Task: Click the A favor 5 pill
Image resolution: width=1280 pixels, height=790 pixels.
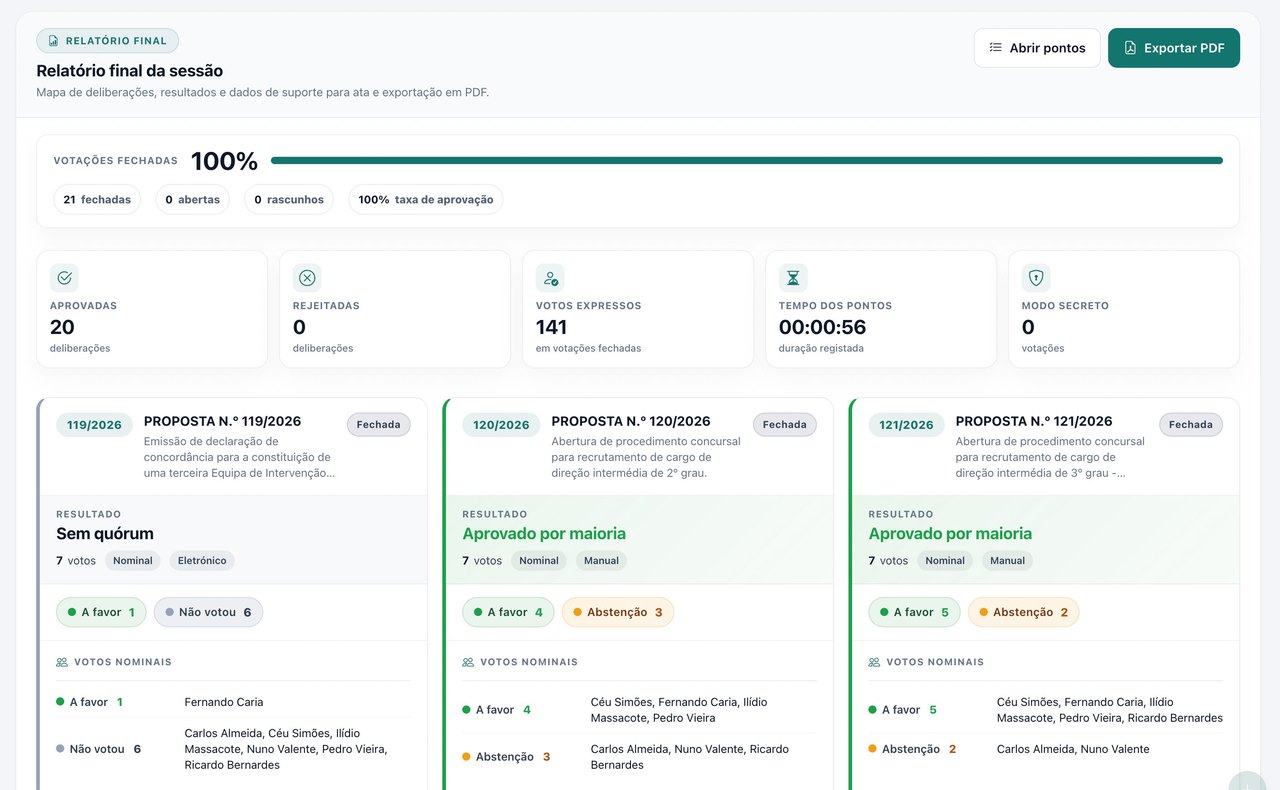Action: 914,612
